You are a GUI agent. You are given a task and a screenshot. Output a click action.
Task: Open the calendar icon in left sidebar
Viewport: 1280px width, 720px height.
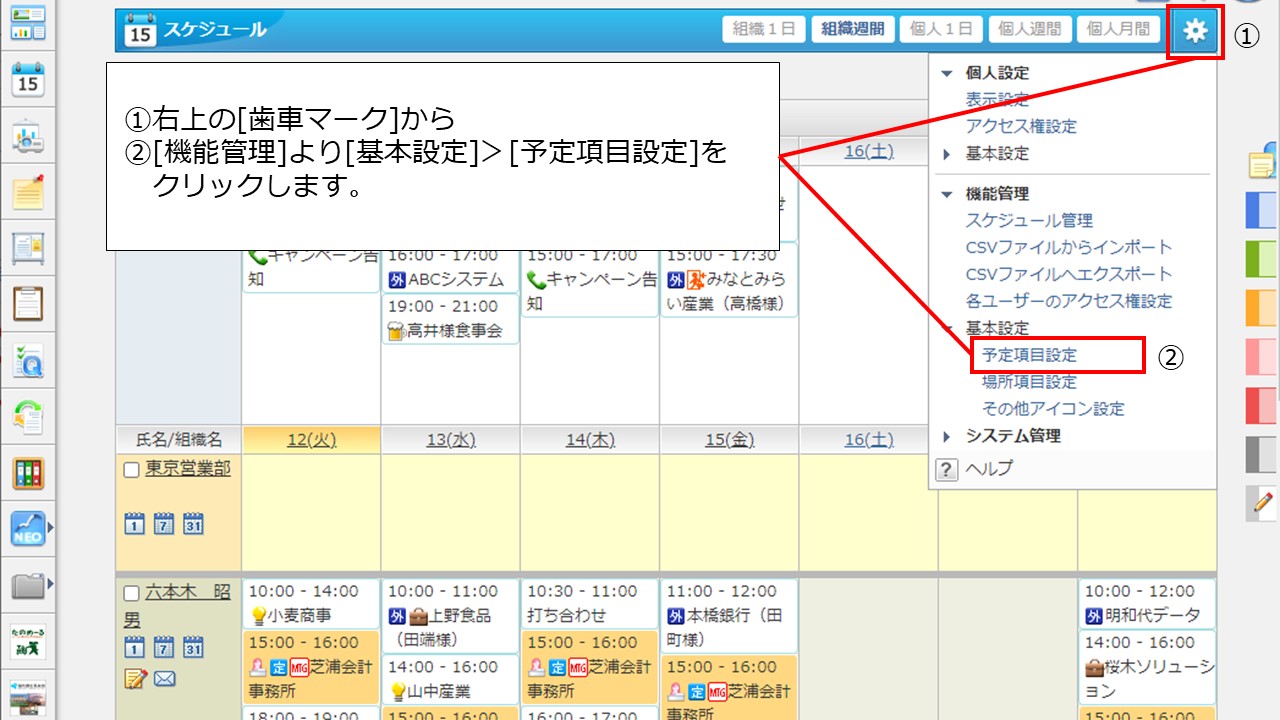[x=28, y=79]
